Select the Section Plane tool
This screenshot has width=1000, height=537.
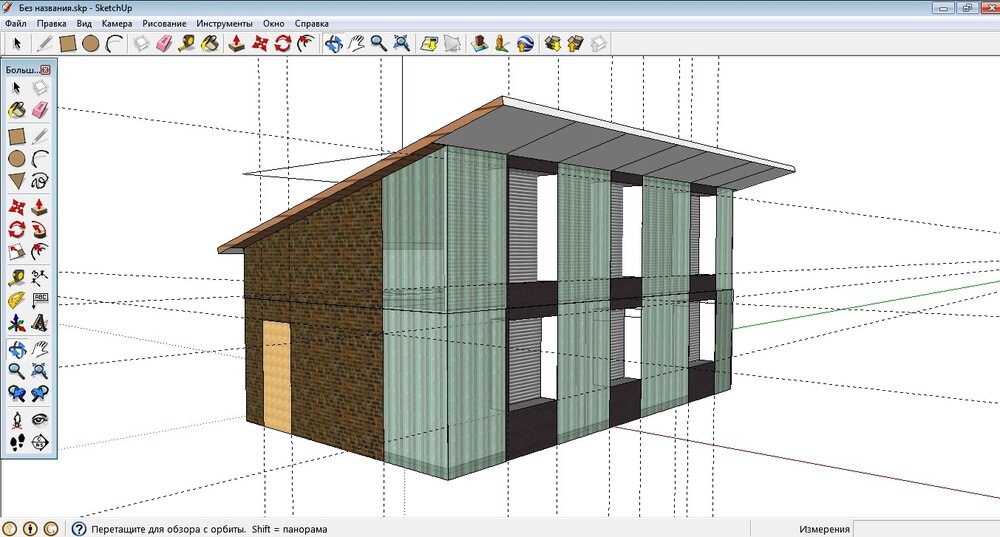tap(40, 441)
